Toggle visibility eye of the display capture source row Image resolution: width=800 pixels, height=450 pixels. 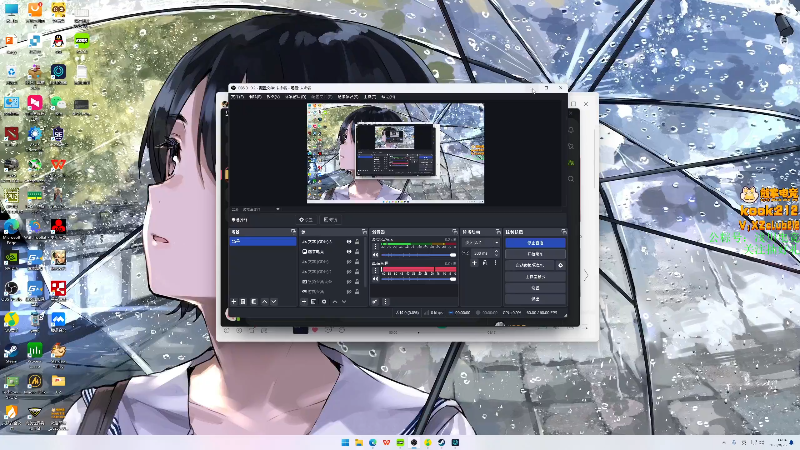click(x=349, y=252)
